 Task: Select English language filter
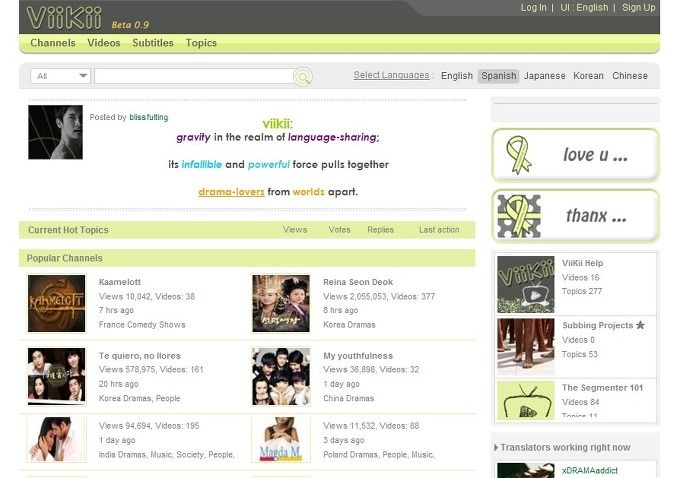point(456,76)
